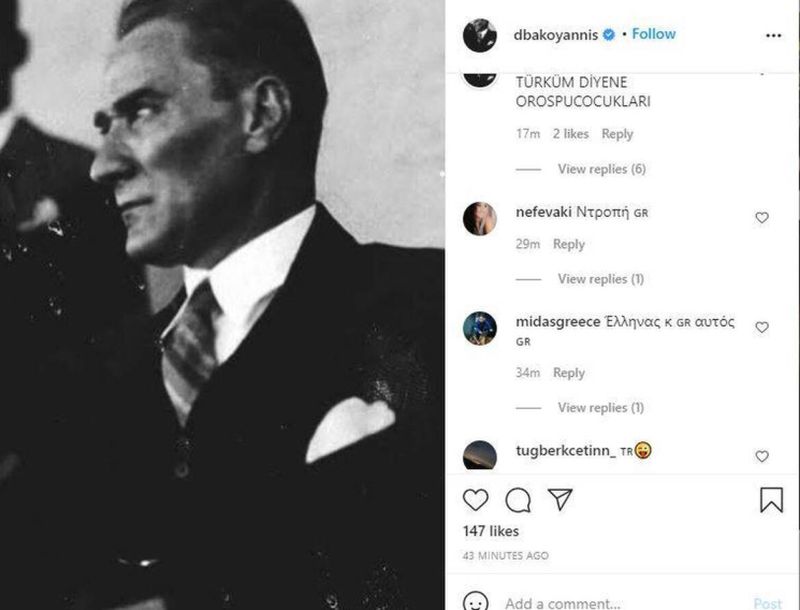Reply to midasgreece's comment
800x610 pixels.
[x=569, y=373]
